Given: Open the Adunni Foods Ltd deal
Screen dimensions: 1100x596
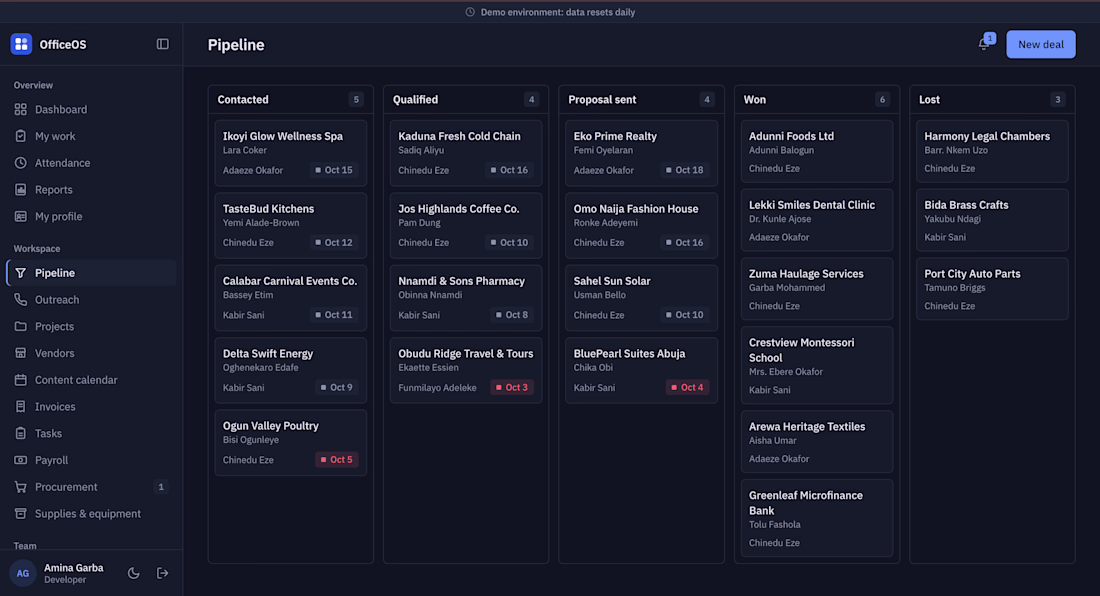Looking at the screenshot, I should (817, 151).
